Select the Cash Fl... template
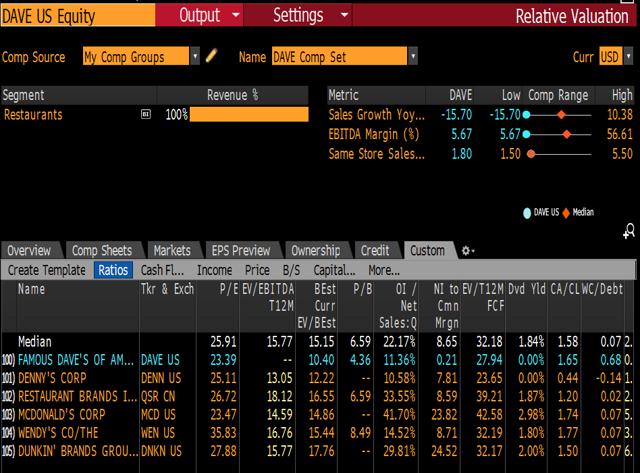 coord(162,270)
